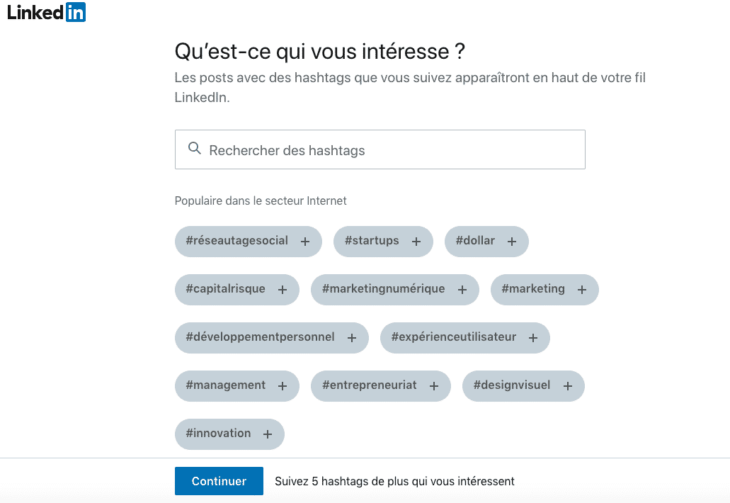Click plus icon for #expérienceutilisateur
The height and width of the screenshot is (503, 730).
point(533,338)
